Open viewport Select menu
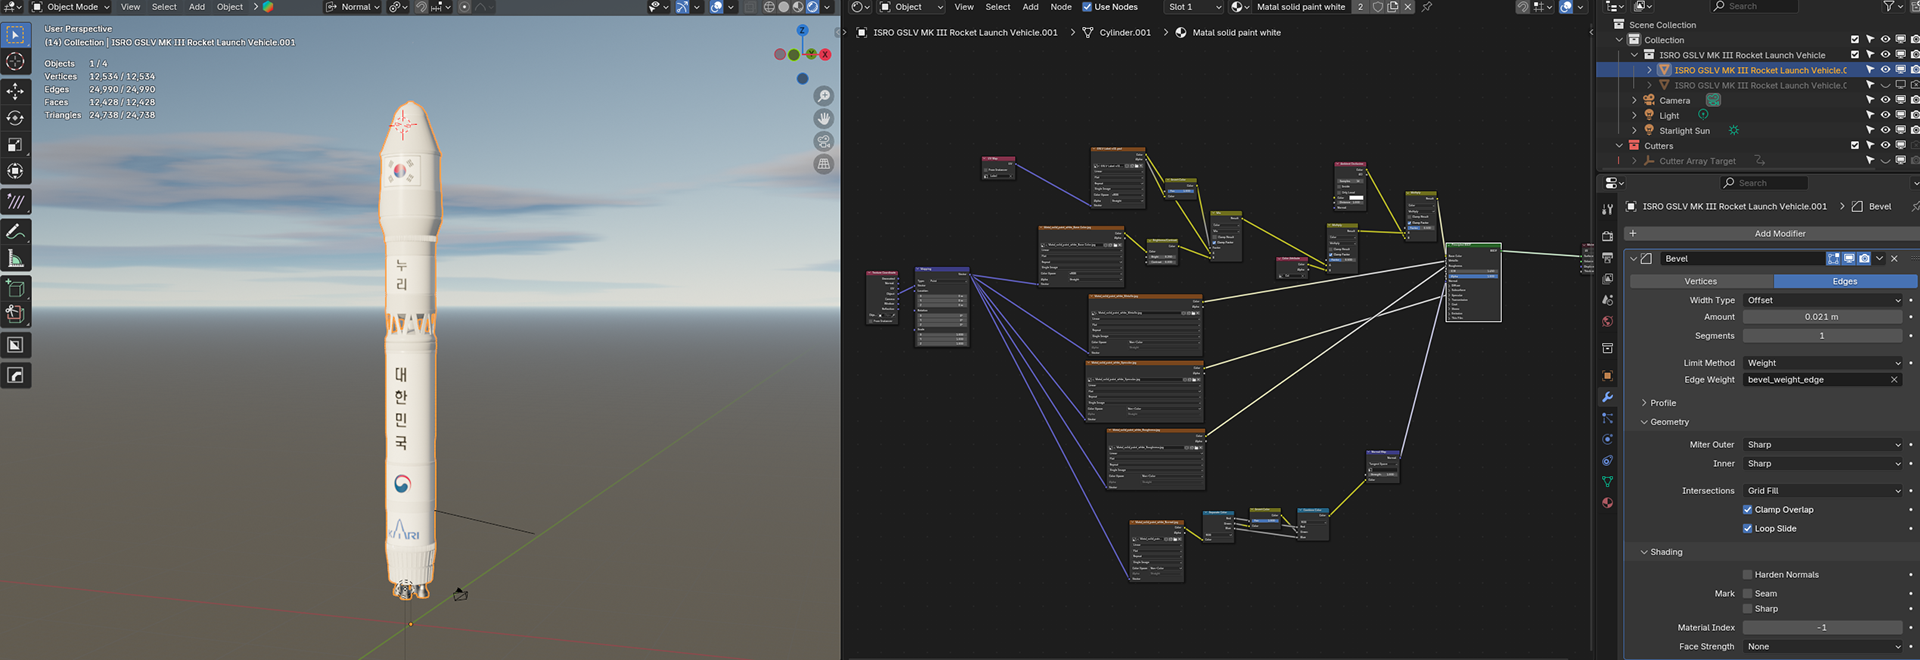Screen dimensions: 1920x660 164,7
